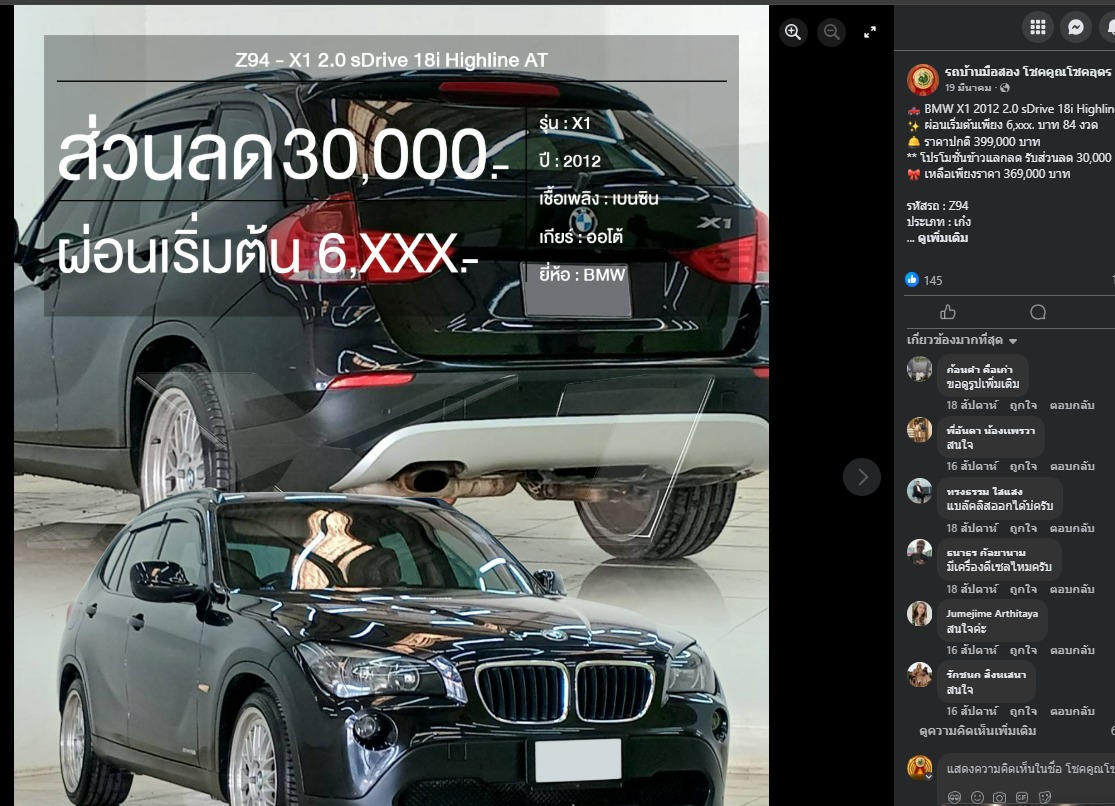
Task: Open ก้อนคำ คือเก่า profile name
Action: (979, 369)
